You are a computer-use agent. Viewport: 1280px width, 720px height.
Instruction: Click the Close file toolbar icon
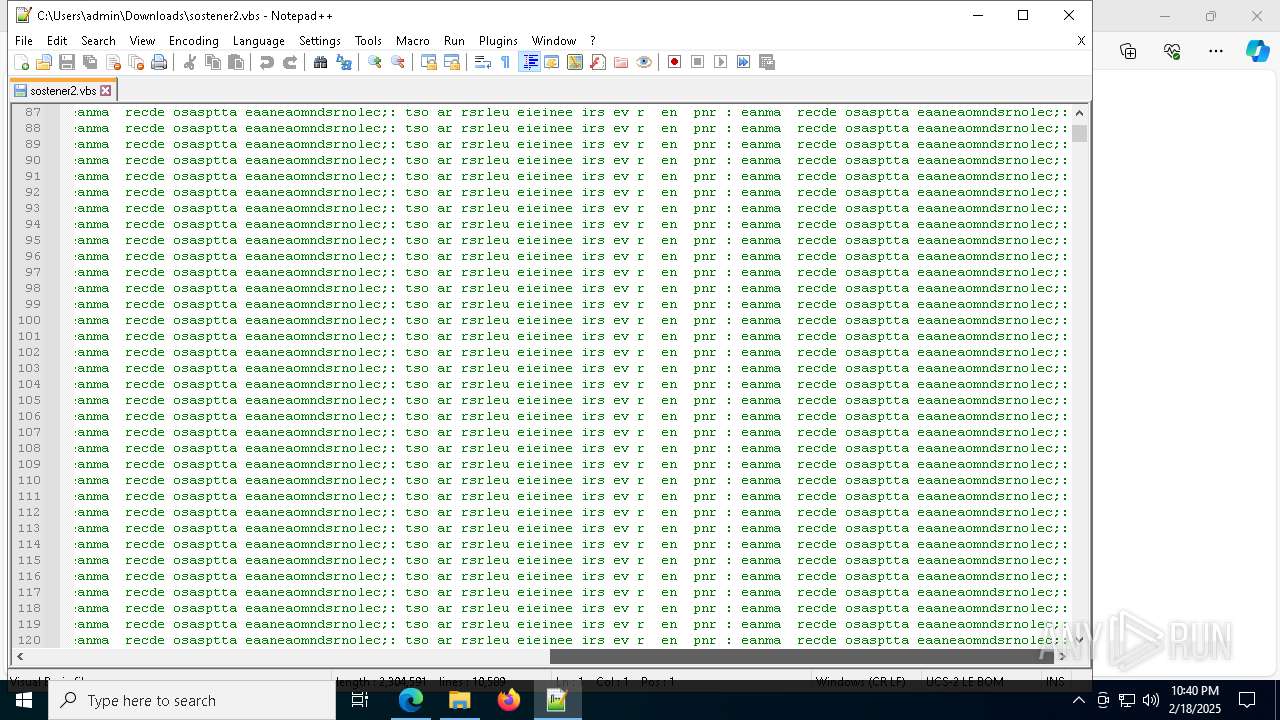click(x=113, y=62)
